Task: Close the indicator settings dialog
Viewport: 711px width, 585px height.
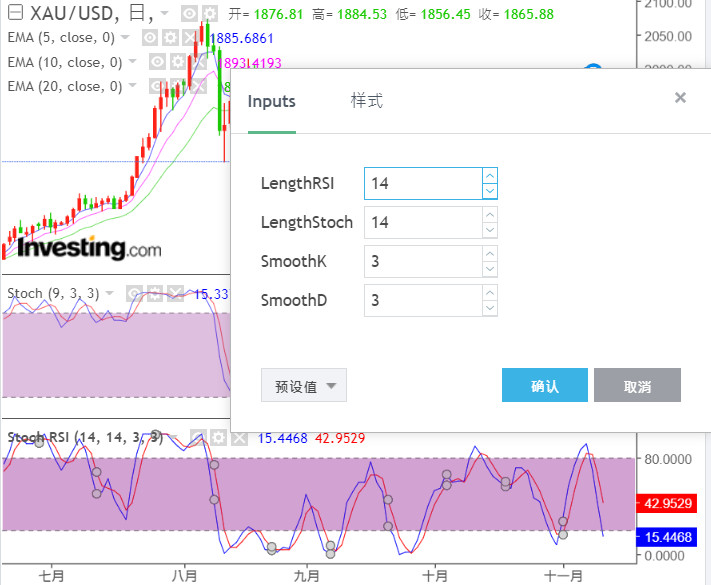Action: pyautogui.click(x=680, y=98)
